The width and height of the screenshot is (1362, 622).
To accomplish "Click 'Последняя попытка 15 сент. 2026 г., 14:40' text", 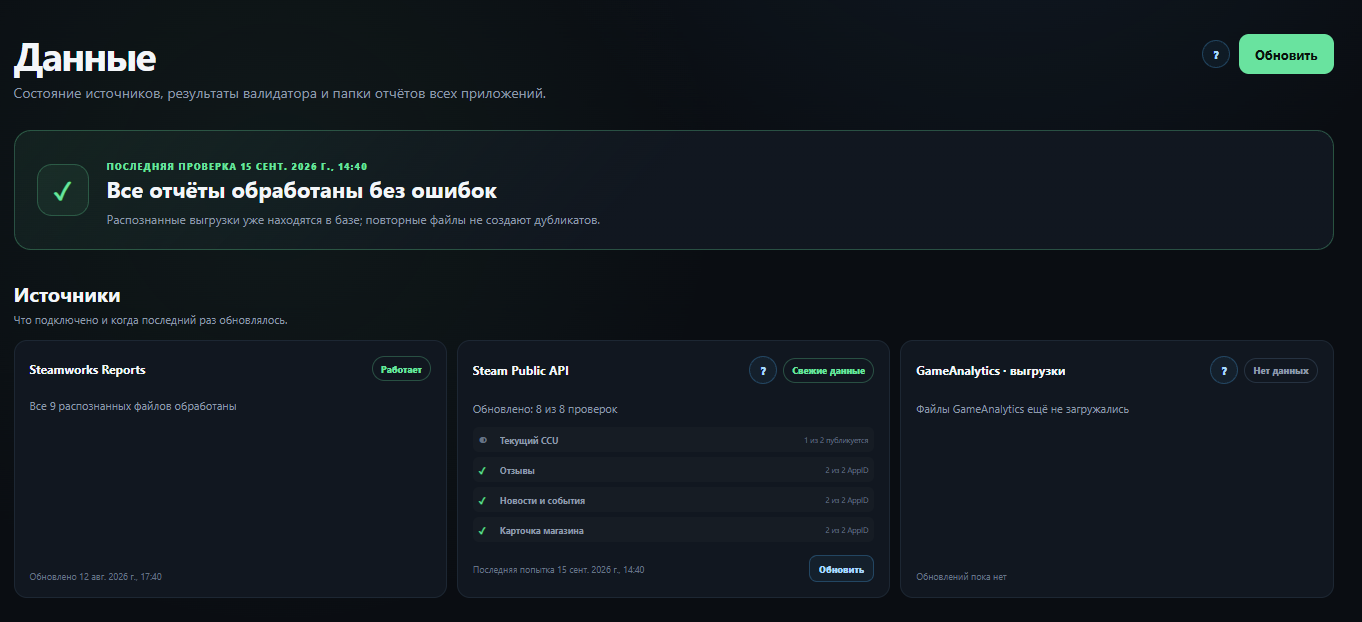I will (558, 569).
